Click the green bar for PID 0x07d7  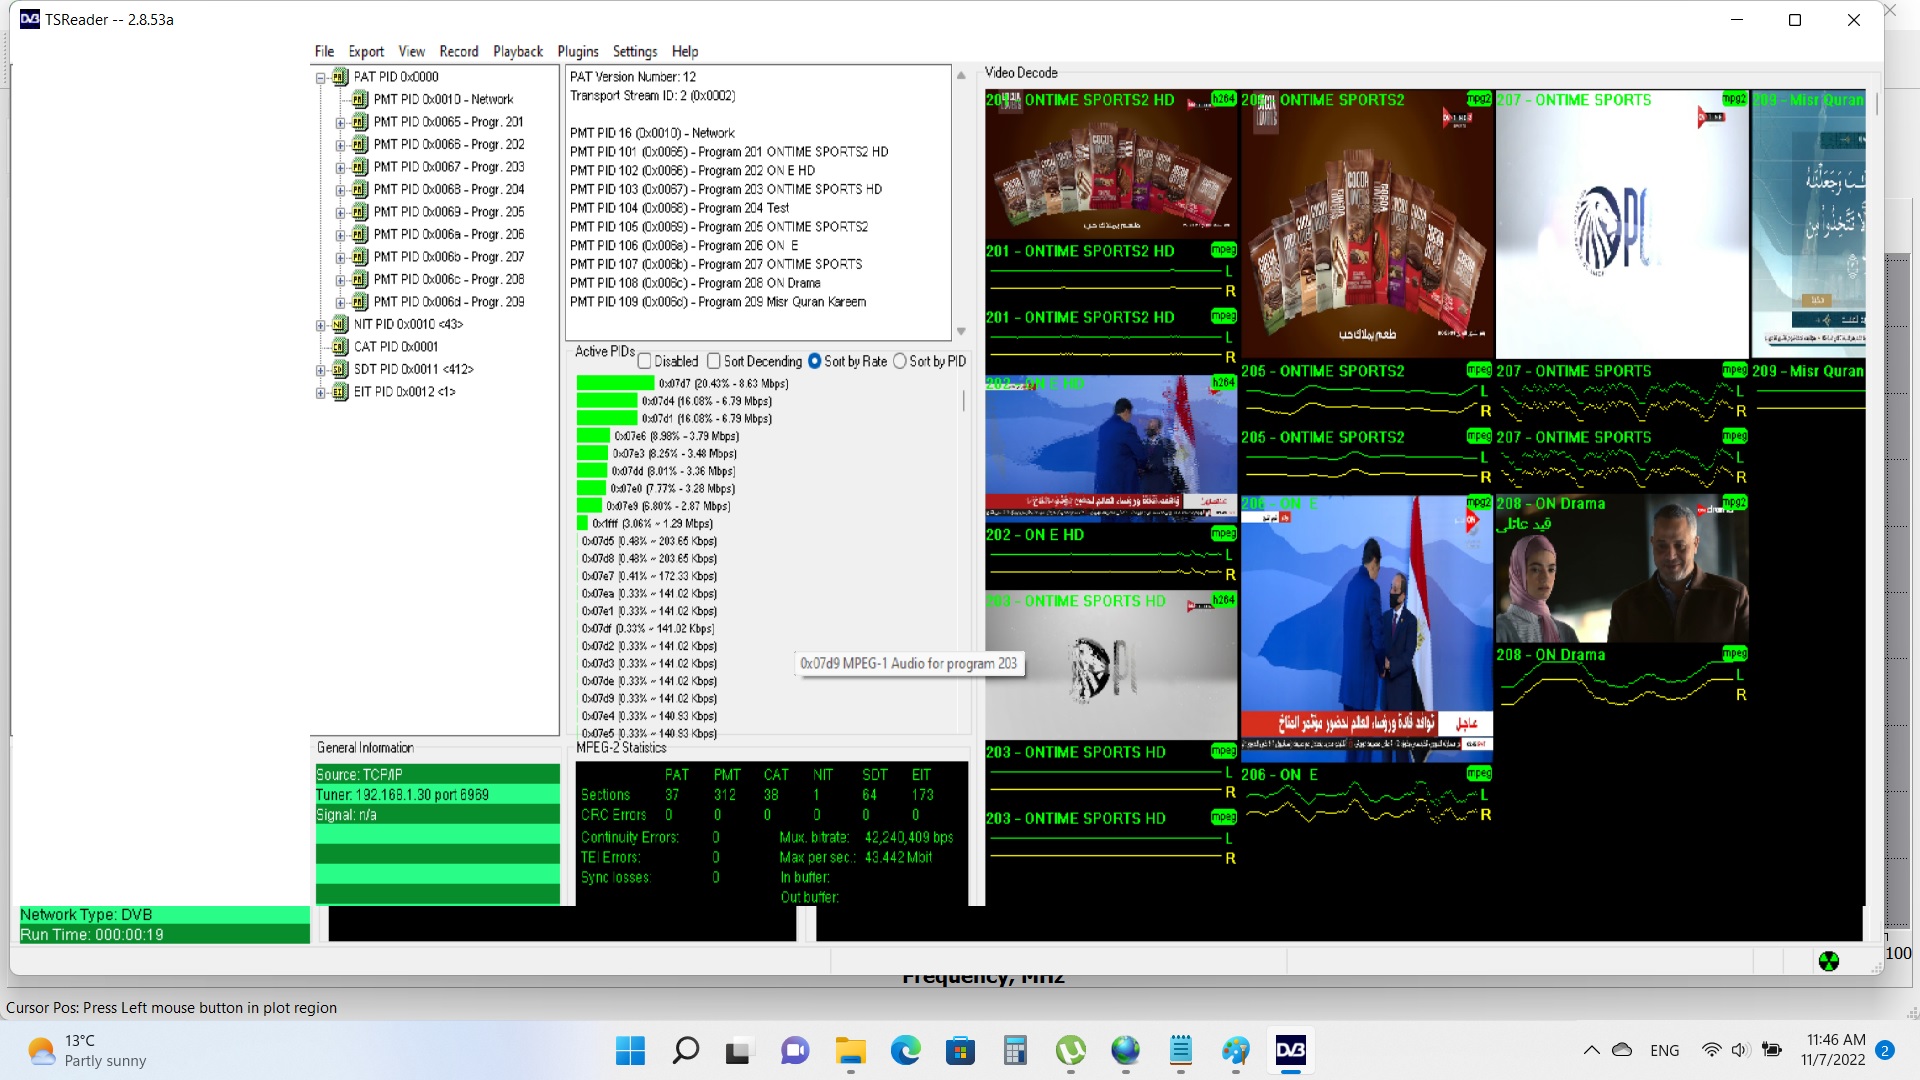tap(615, 384)
